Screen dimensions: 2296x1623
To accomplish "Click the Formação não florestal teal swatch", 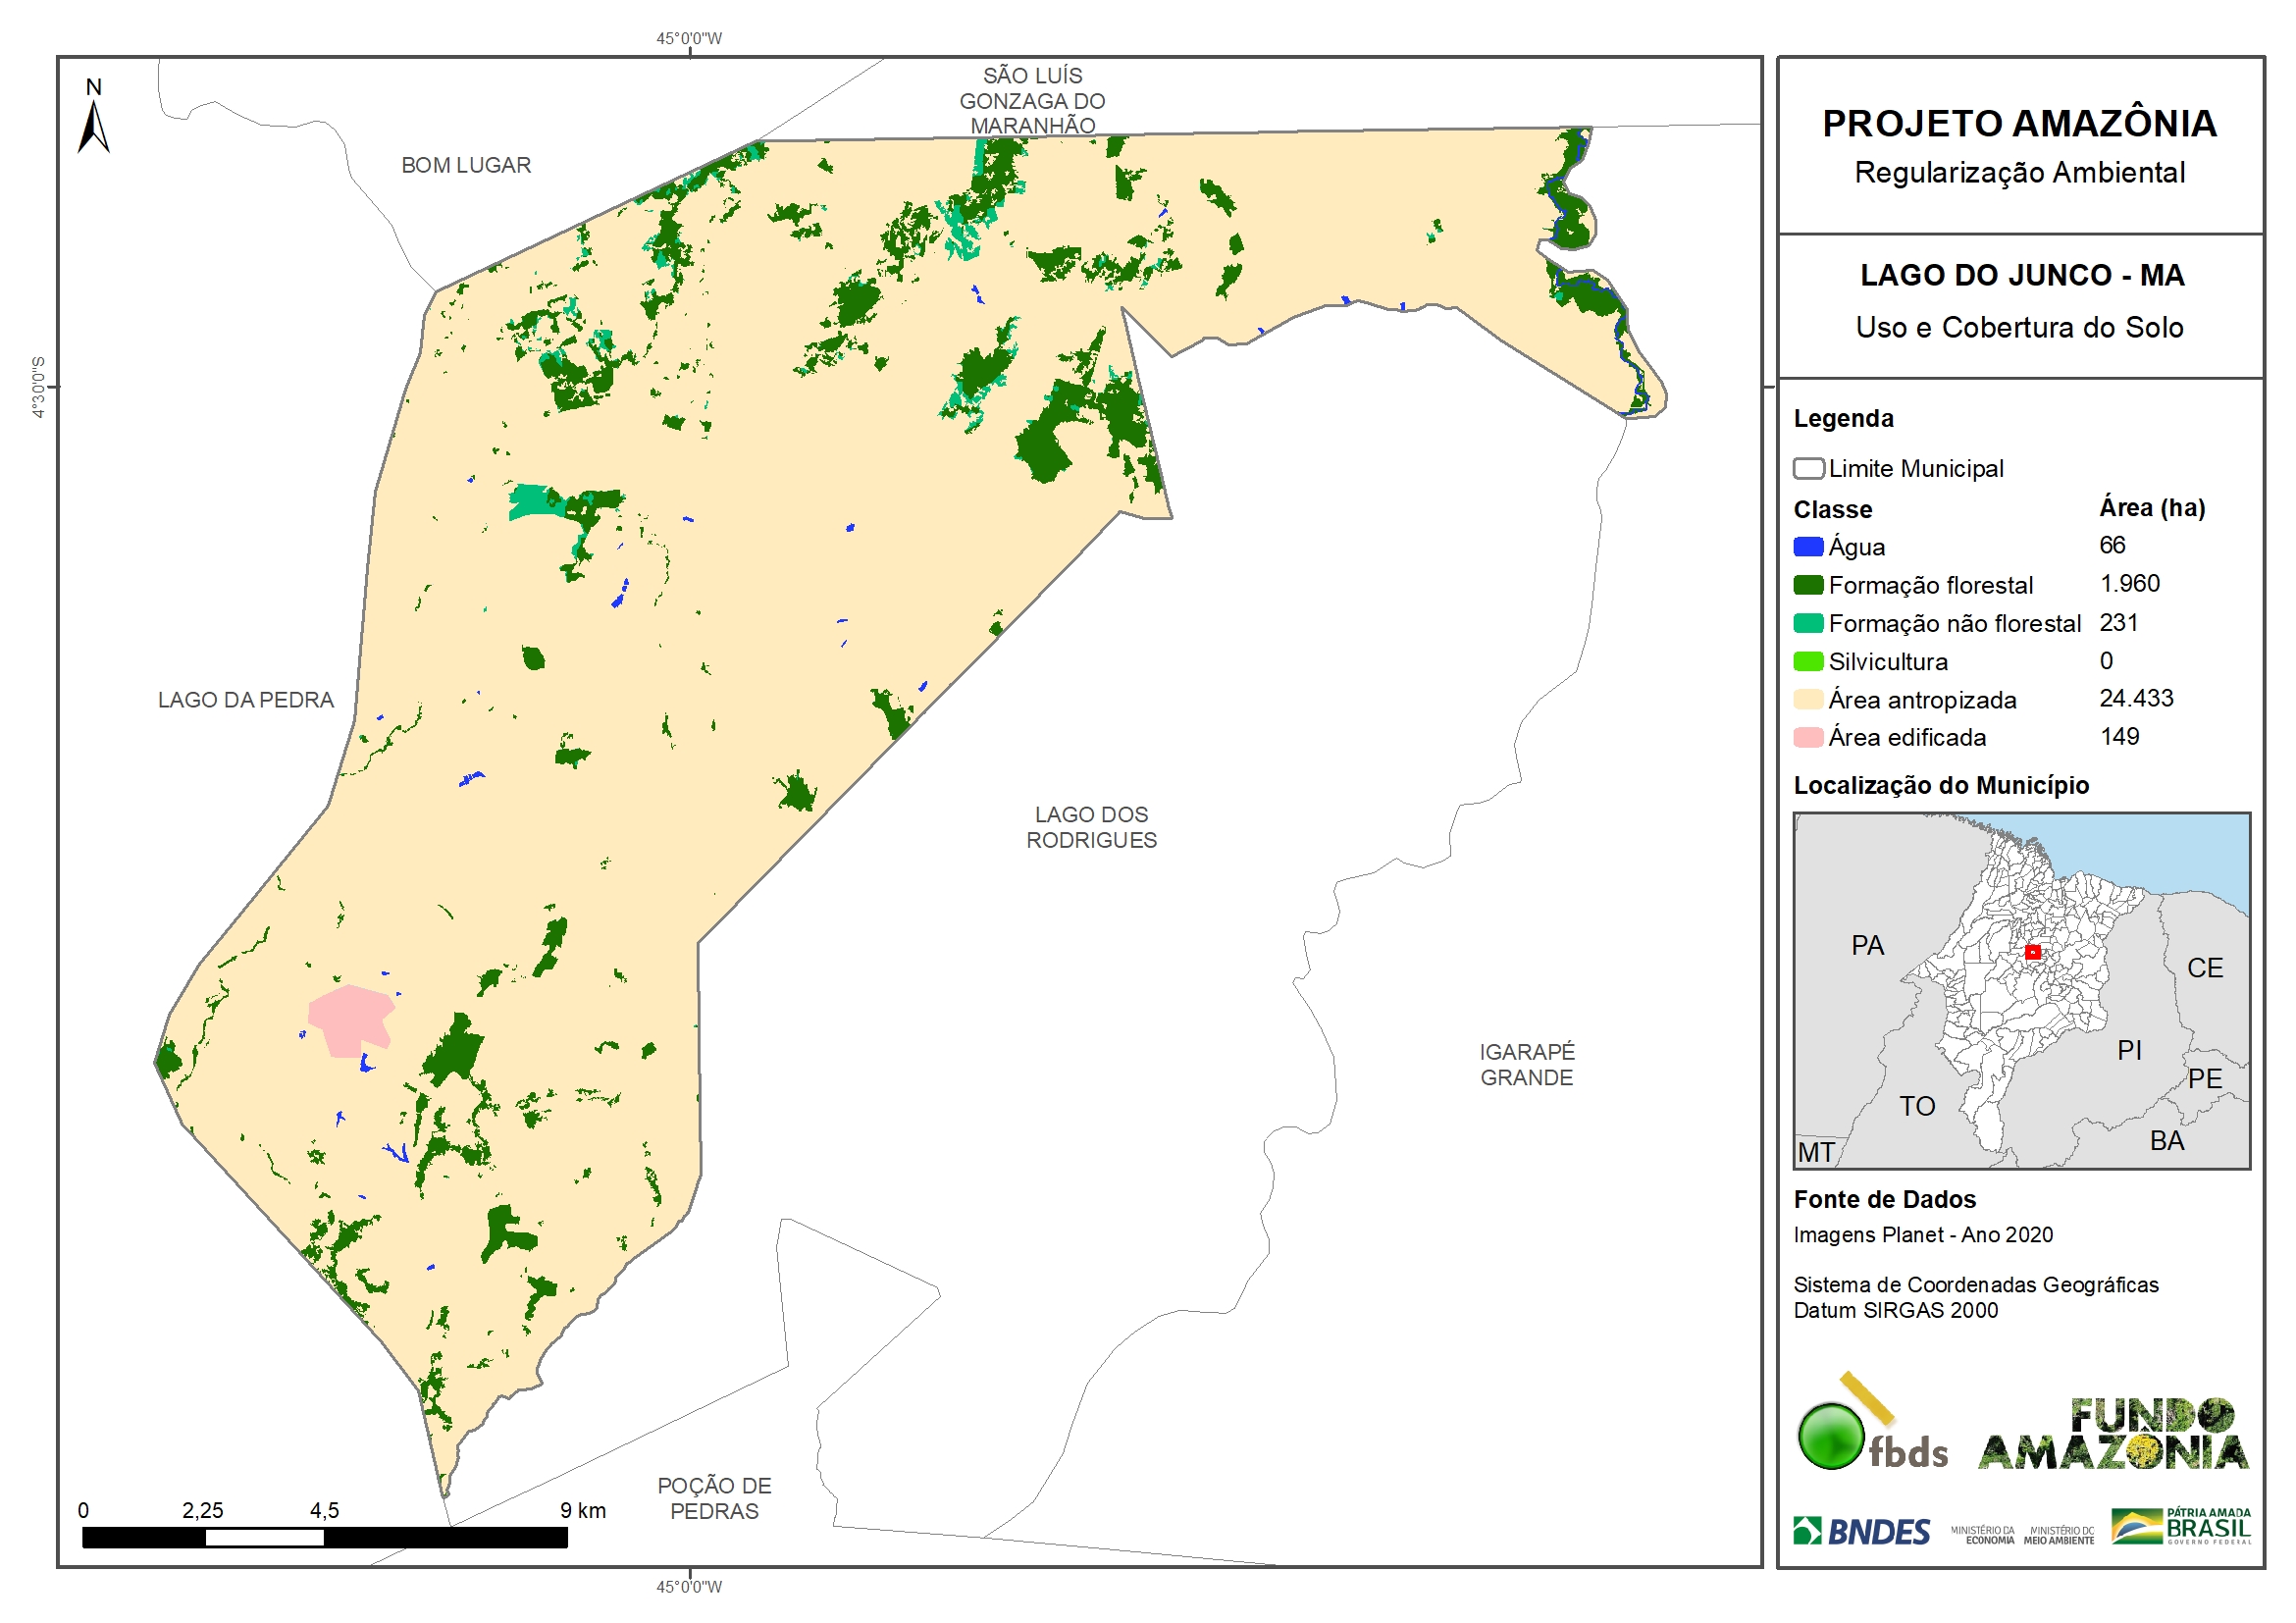I will [x=1808, y=623].
